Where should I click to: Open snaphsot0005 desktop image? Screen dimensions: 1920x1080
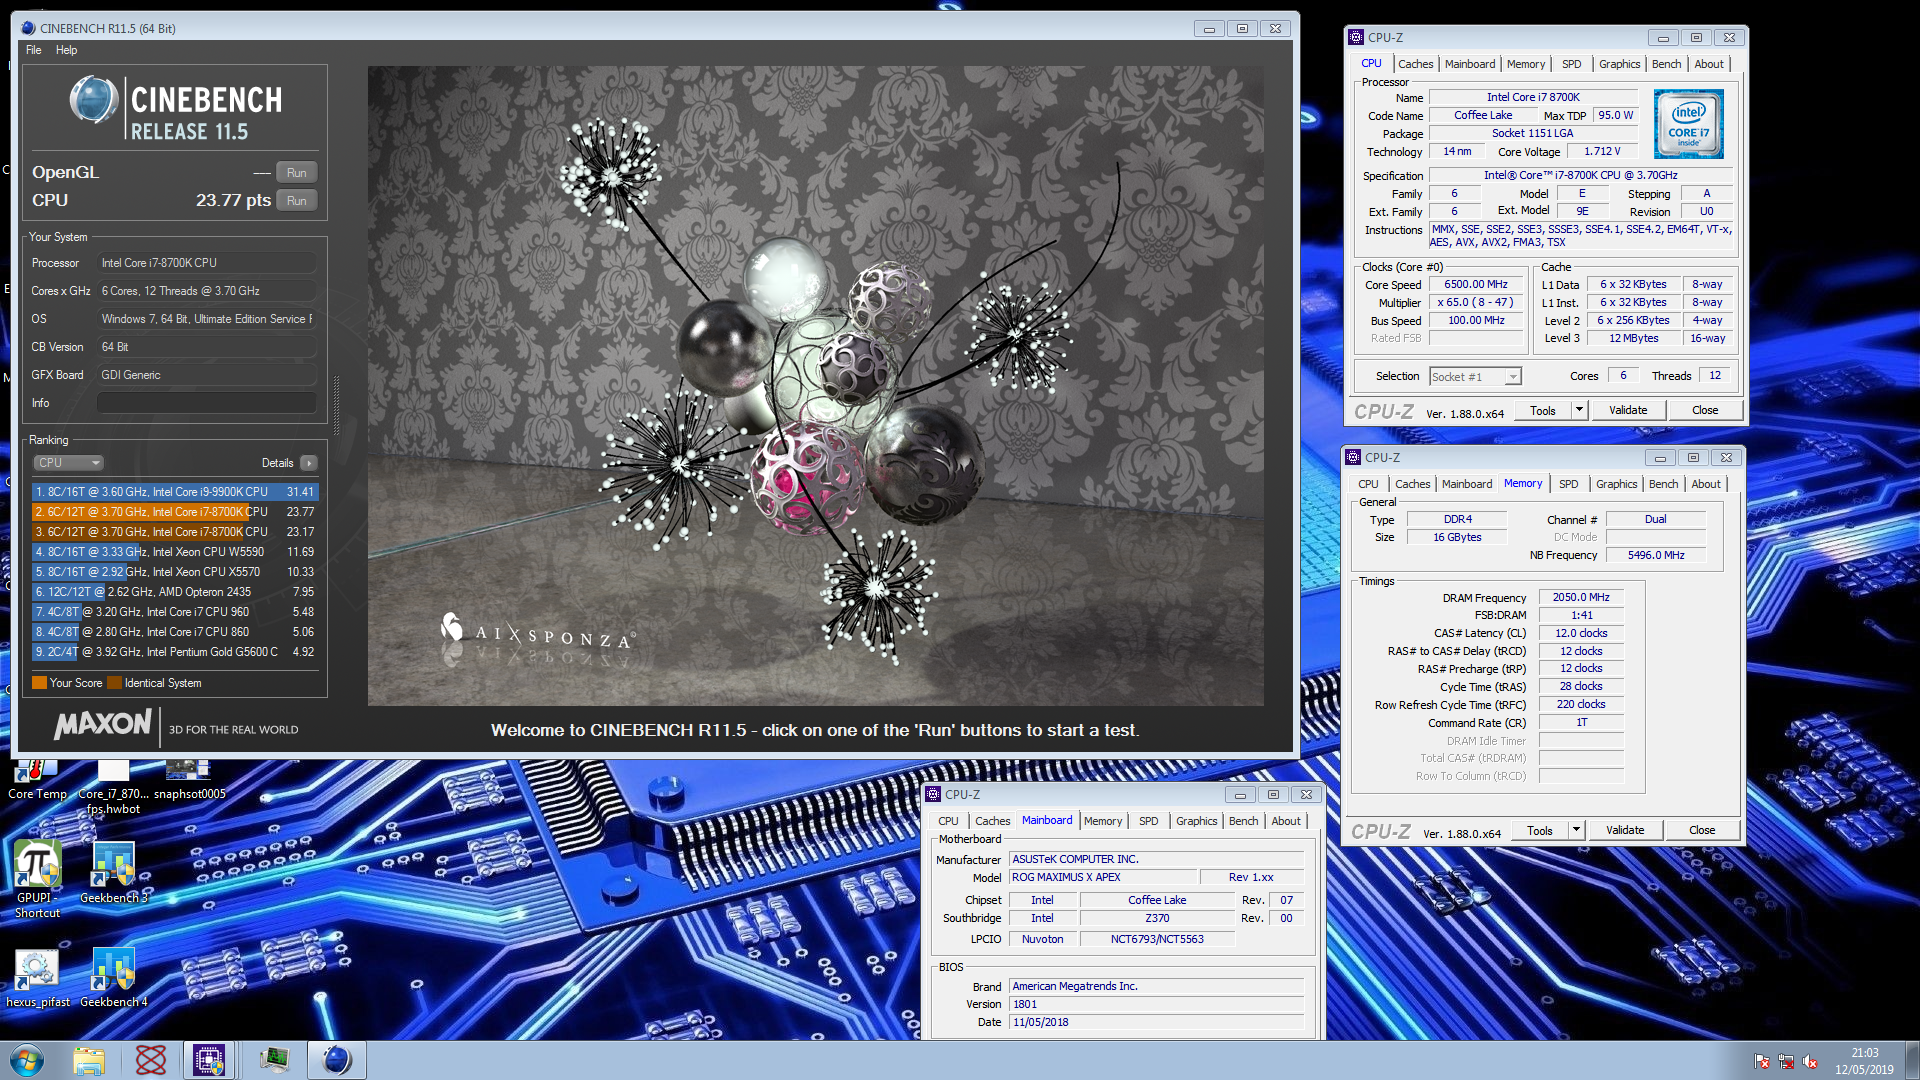[x=189, y=780]
